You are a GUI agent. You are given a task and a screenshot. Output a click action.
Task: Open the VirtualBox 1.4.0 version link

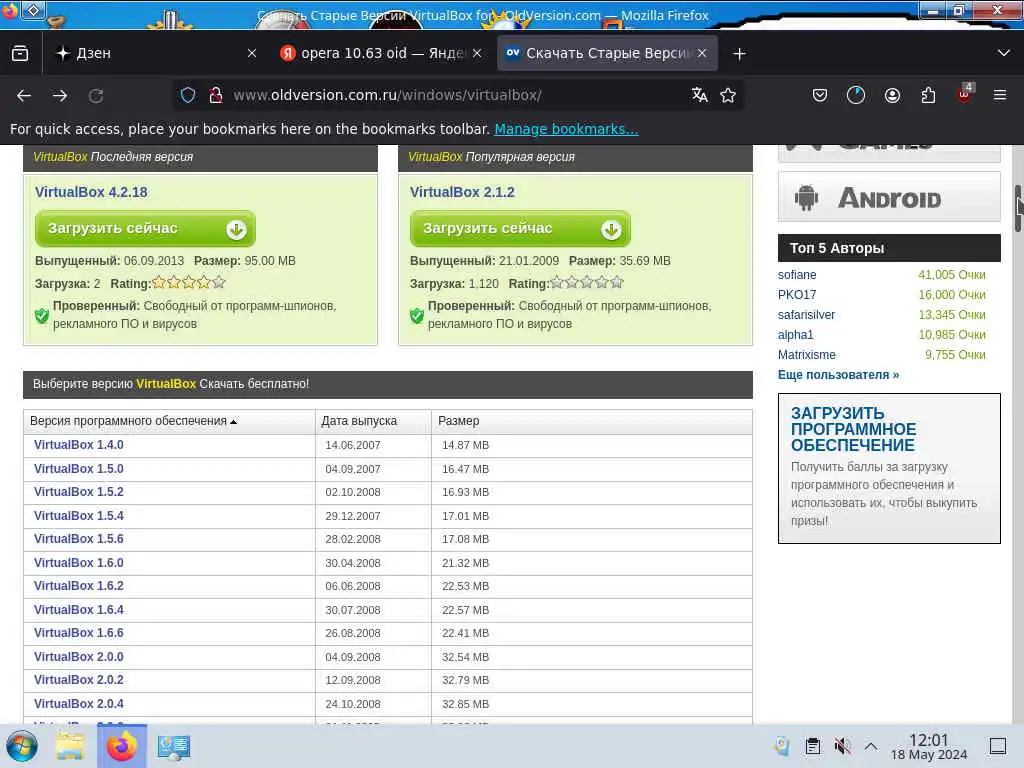click(78, 445)
